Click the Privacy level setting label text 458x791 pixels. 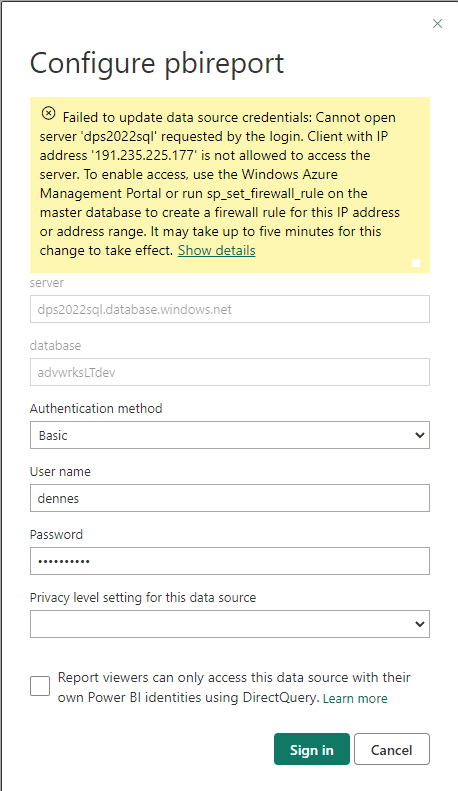coord(143,598)
